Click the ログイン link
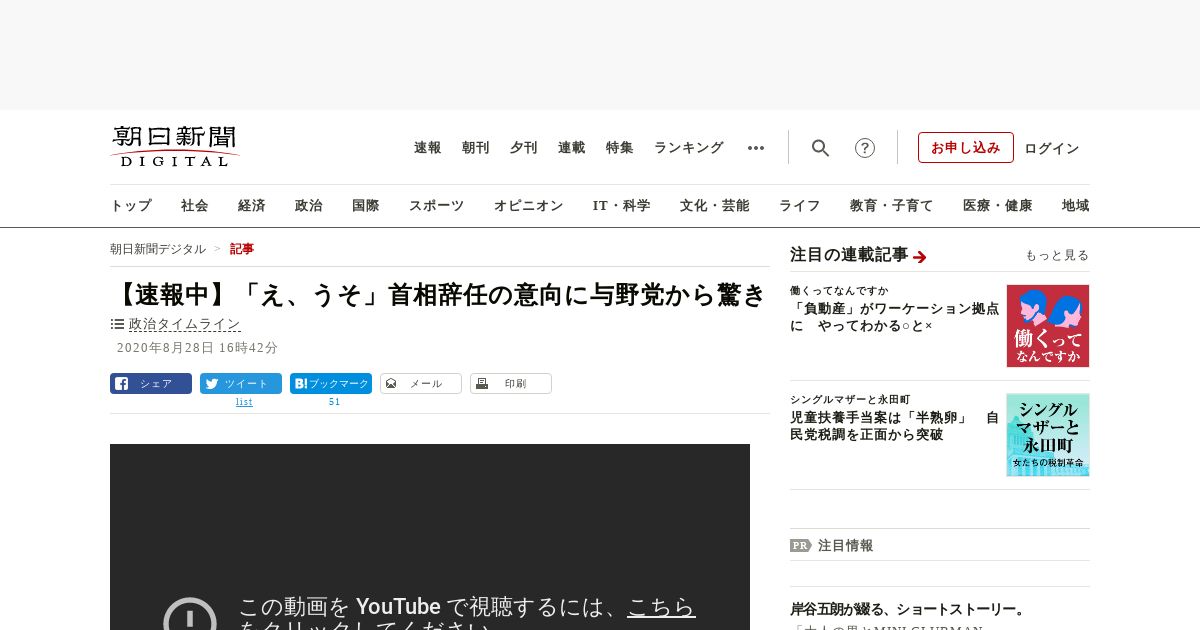This screenshot has width=1200, height=630. tap(1052, 148)
